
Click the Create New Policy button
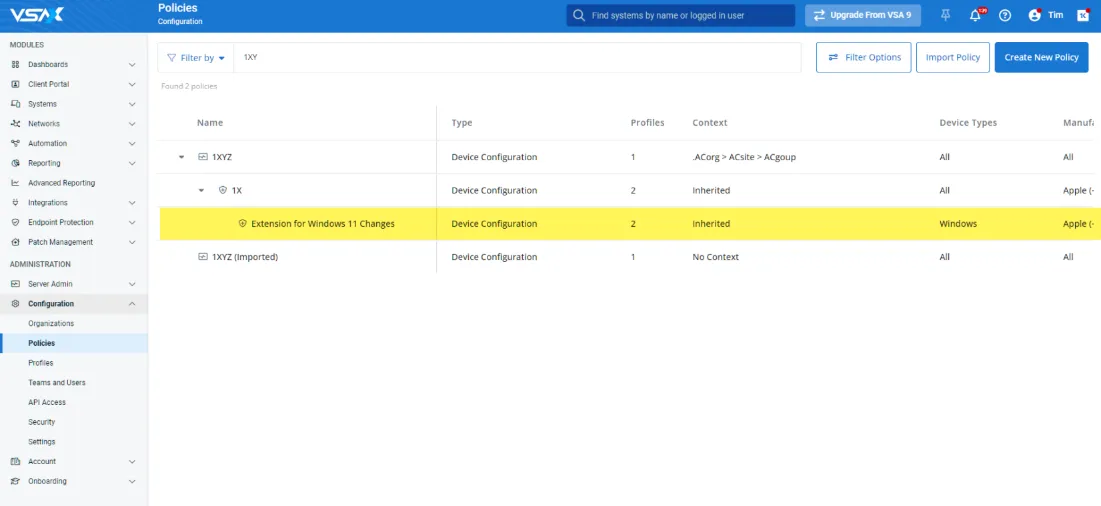pyautogui.click(x=1041, y=57)
